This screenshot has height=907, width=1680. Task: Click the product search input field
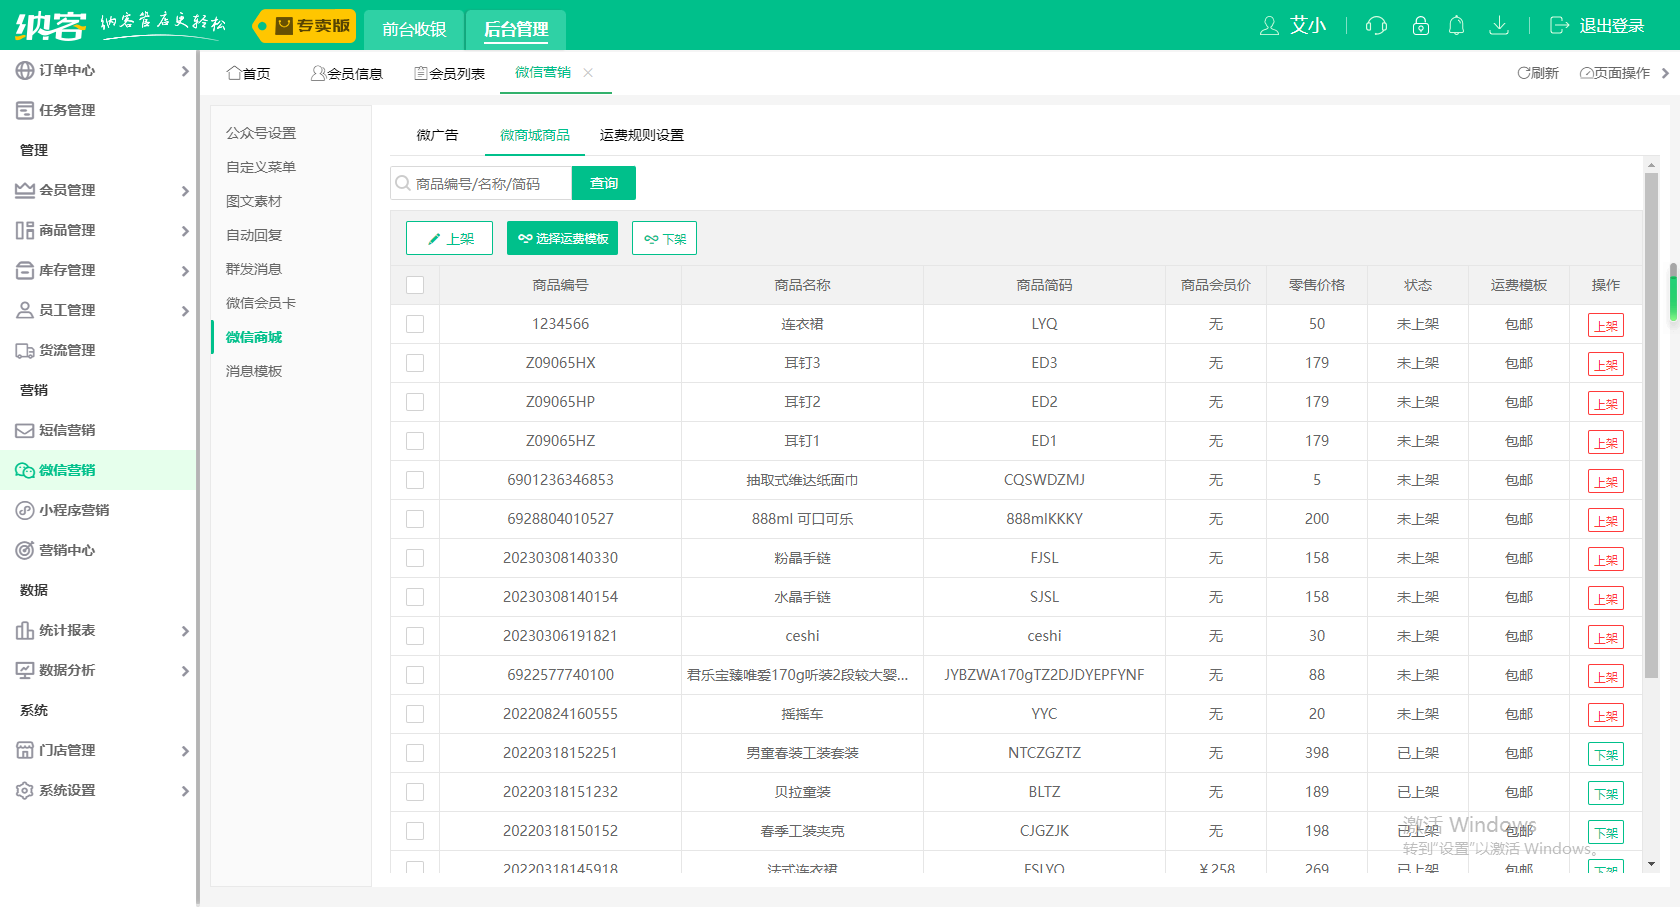(481, 183)
